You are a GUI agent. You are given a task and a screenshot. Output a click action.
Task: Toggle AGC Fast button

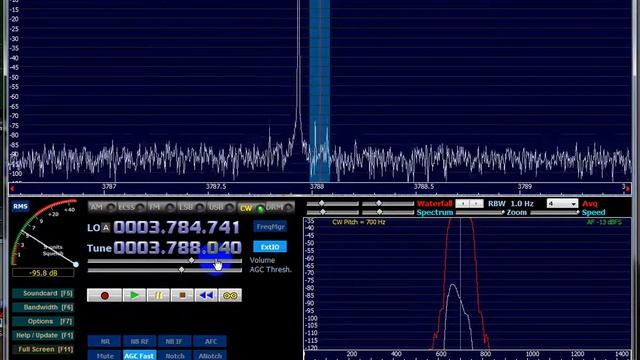[x=140, y=356]
